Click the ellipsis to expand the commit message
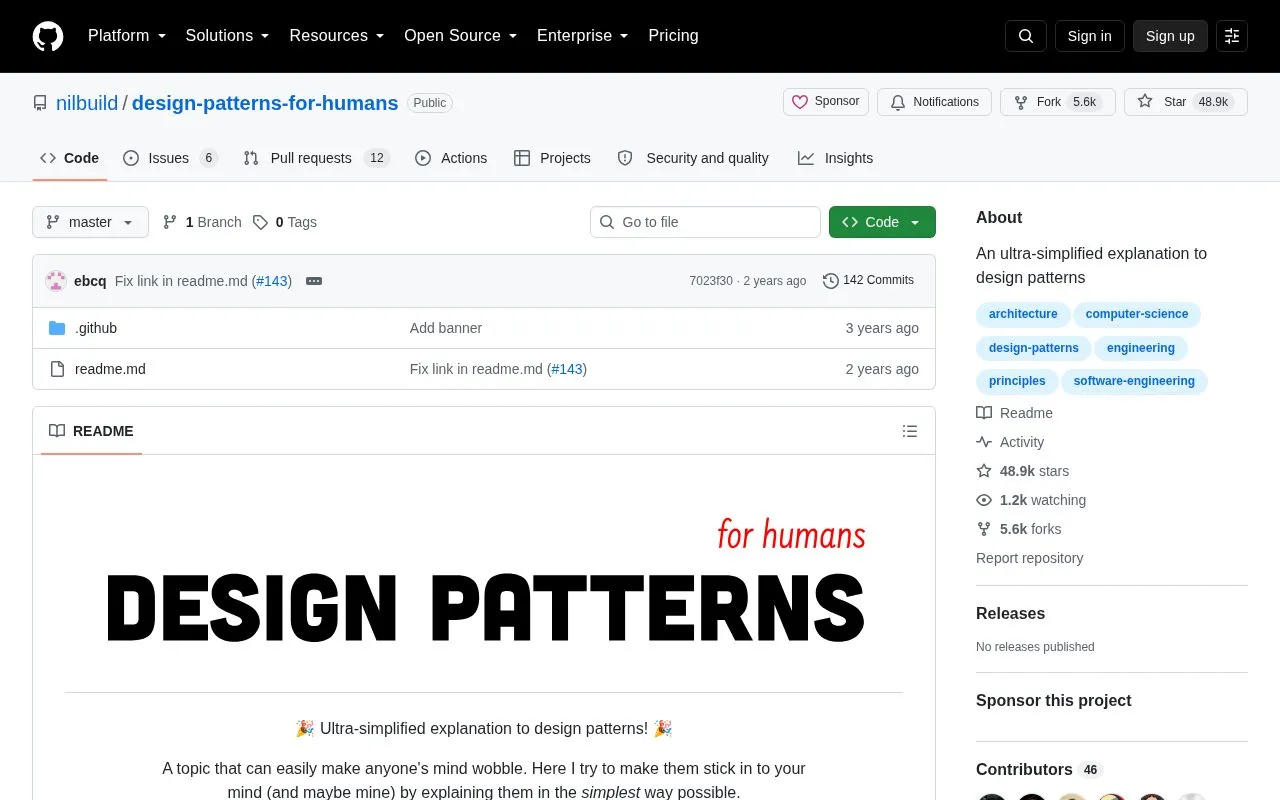 (314, 281)
